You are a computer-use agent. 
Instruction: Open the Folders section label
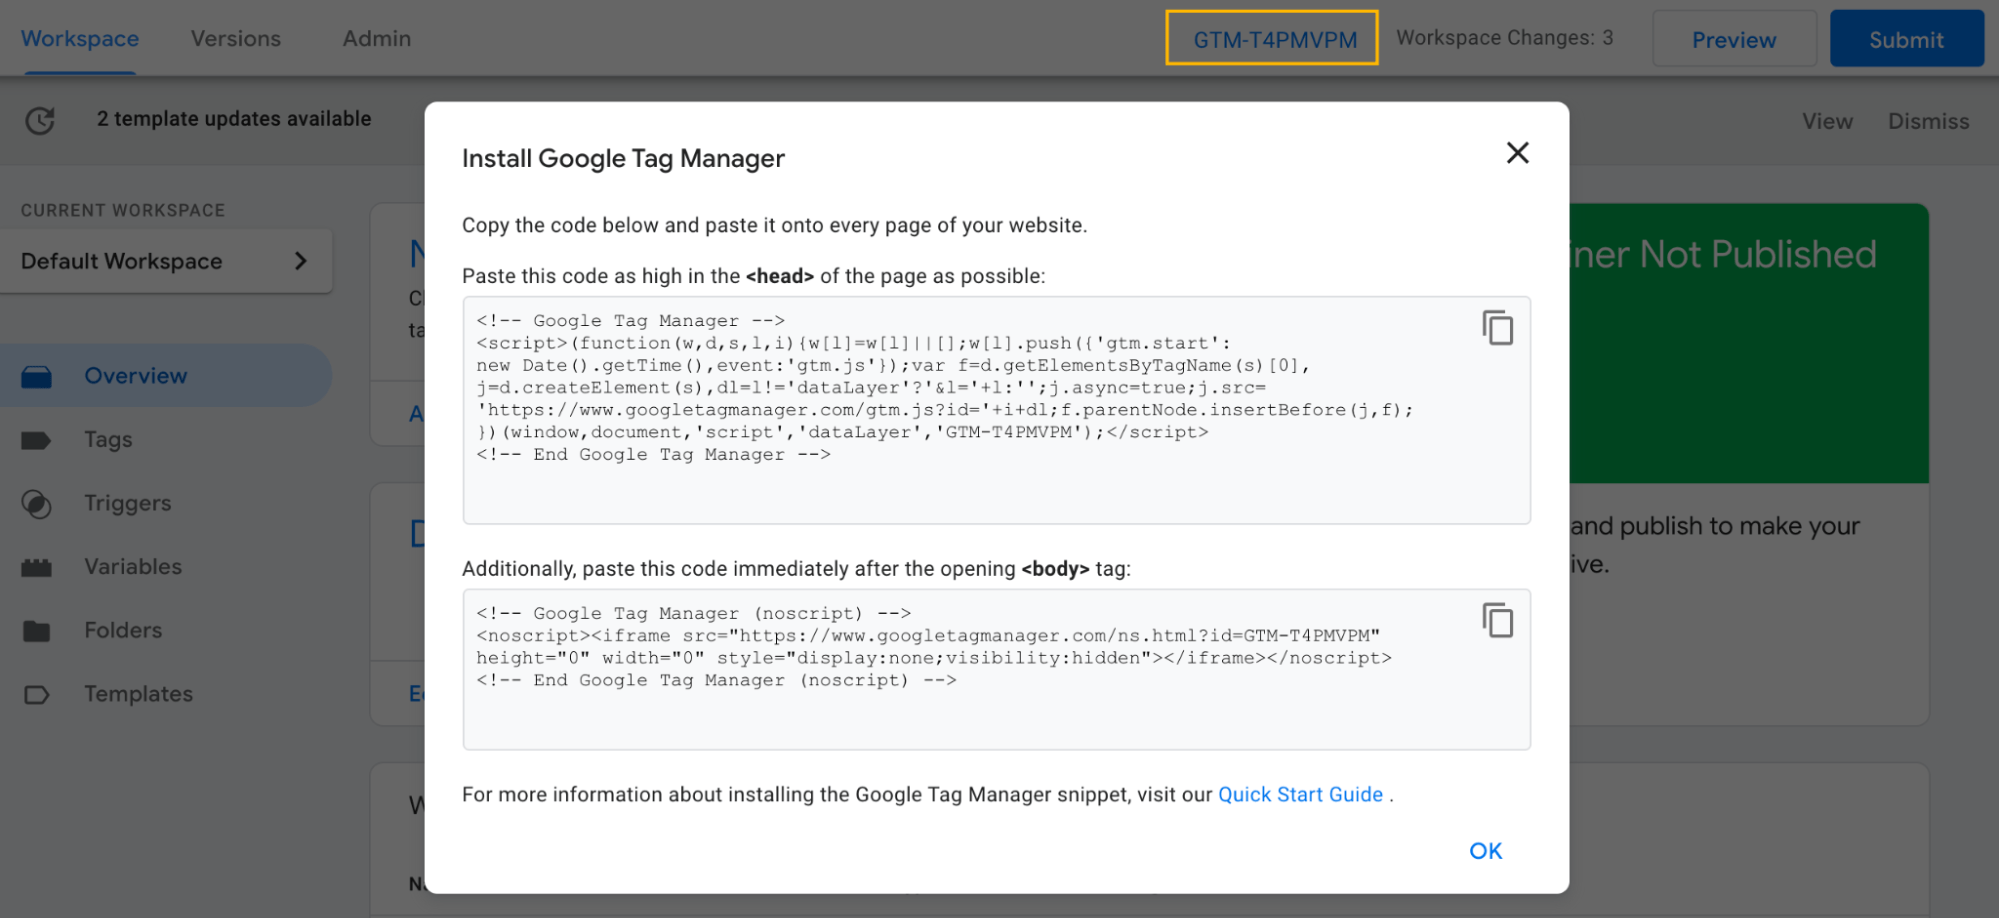tap(123, 630)
